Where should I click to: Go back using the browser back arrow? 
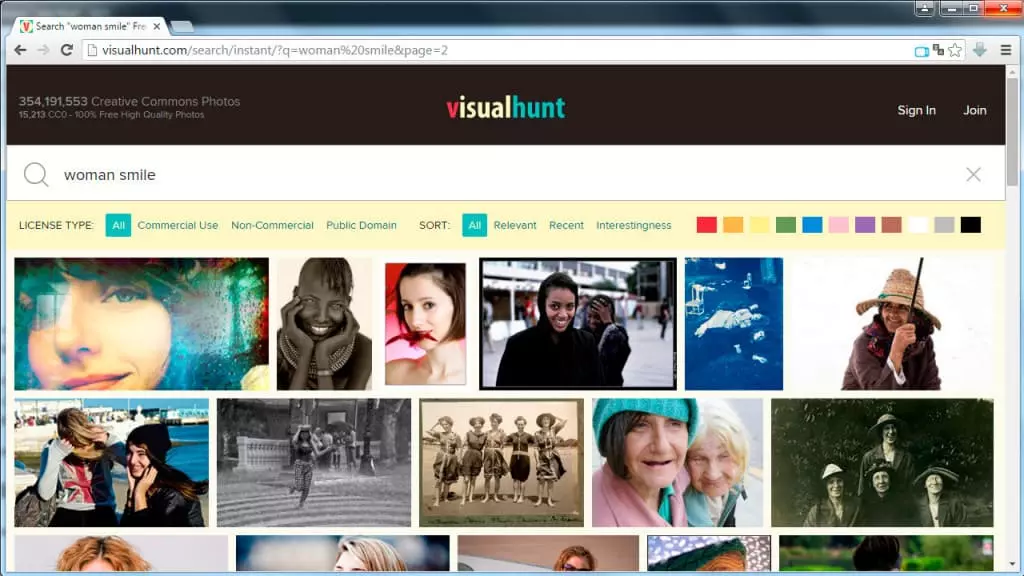[x=20, y=50]
